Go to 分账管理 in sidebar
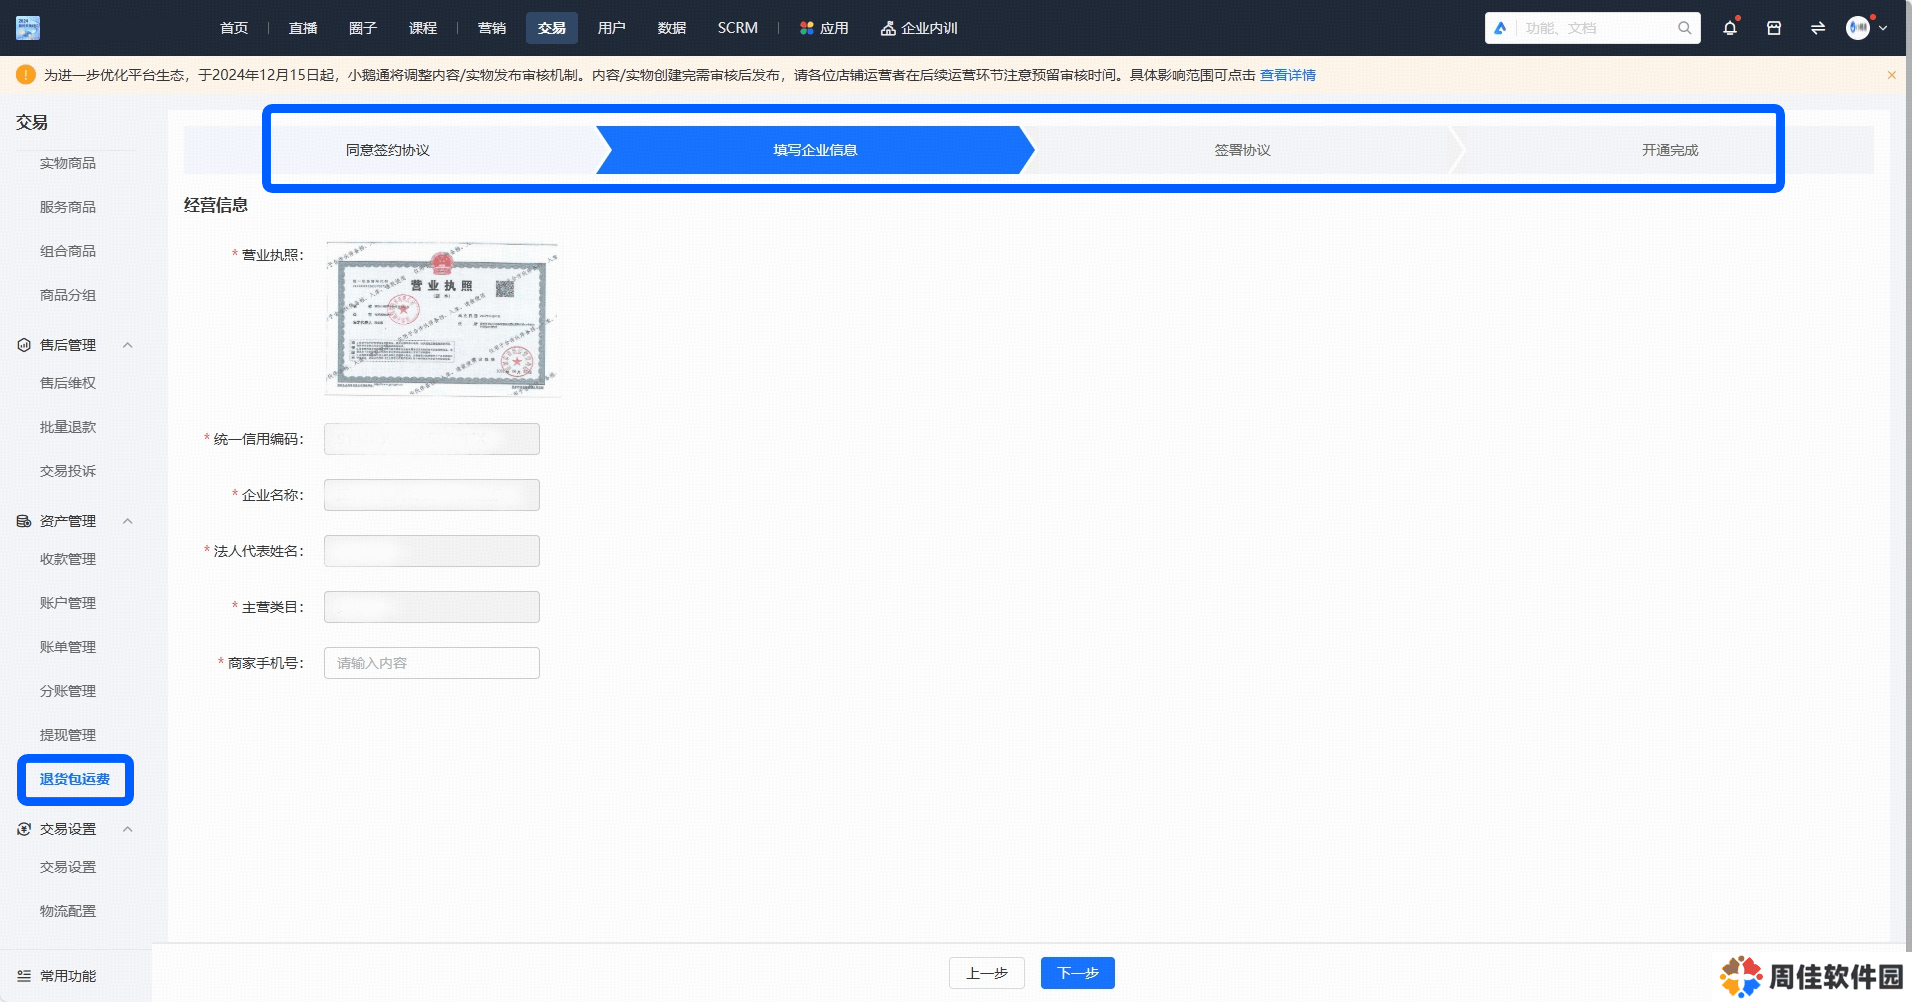The image size is (1912, 1002). coord(68,691)
